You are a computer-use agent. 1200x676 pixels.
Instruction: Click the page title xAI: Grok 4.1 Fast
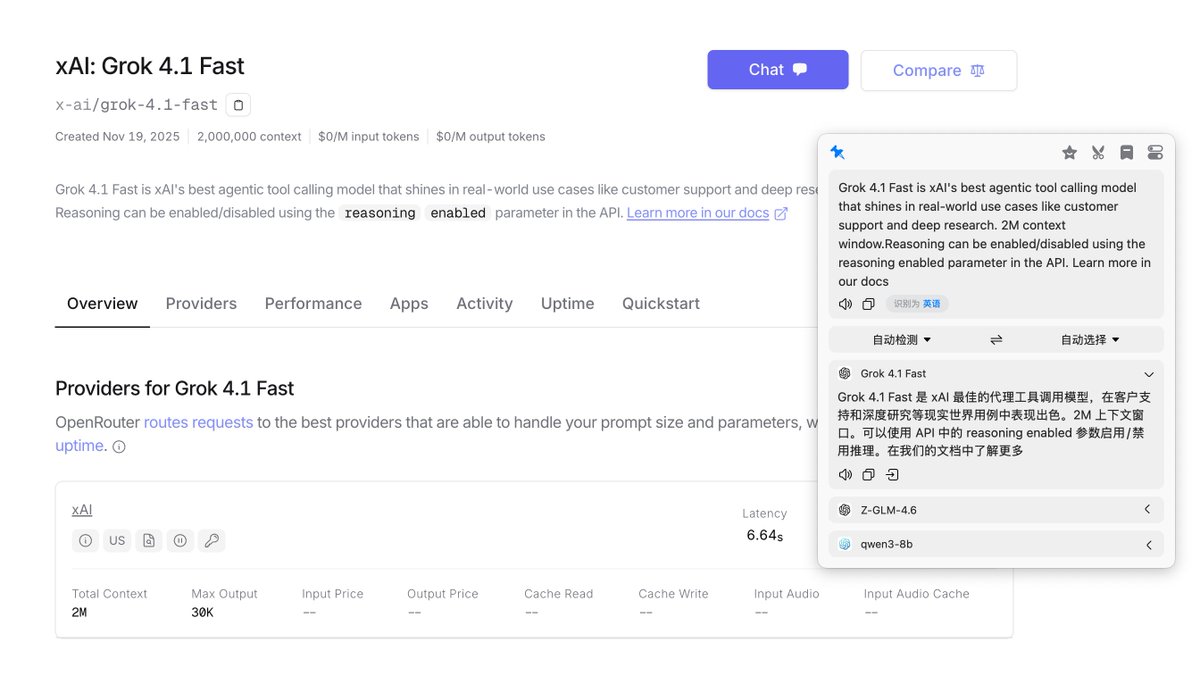click(150, 66)
